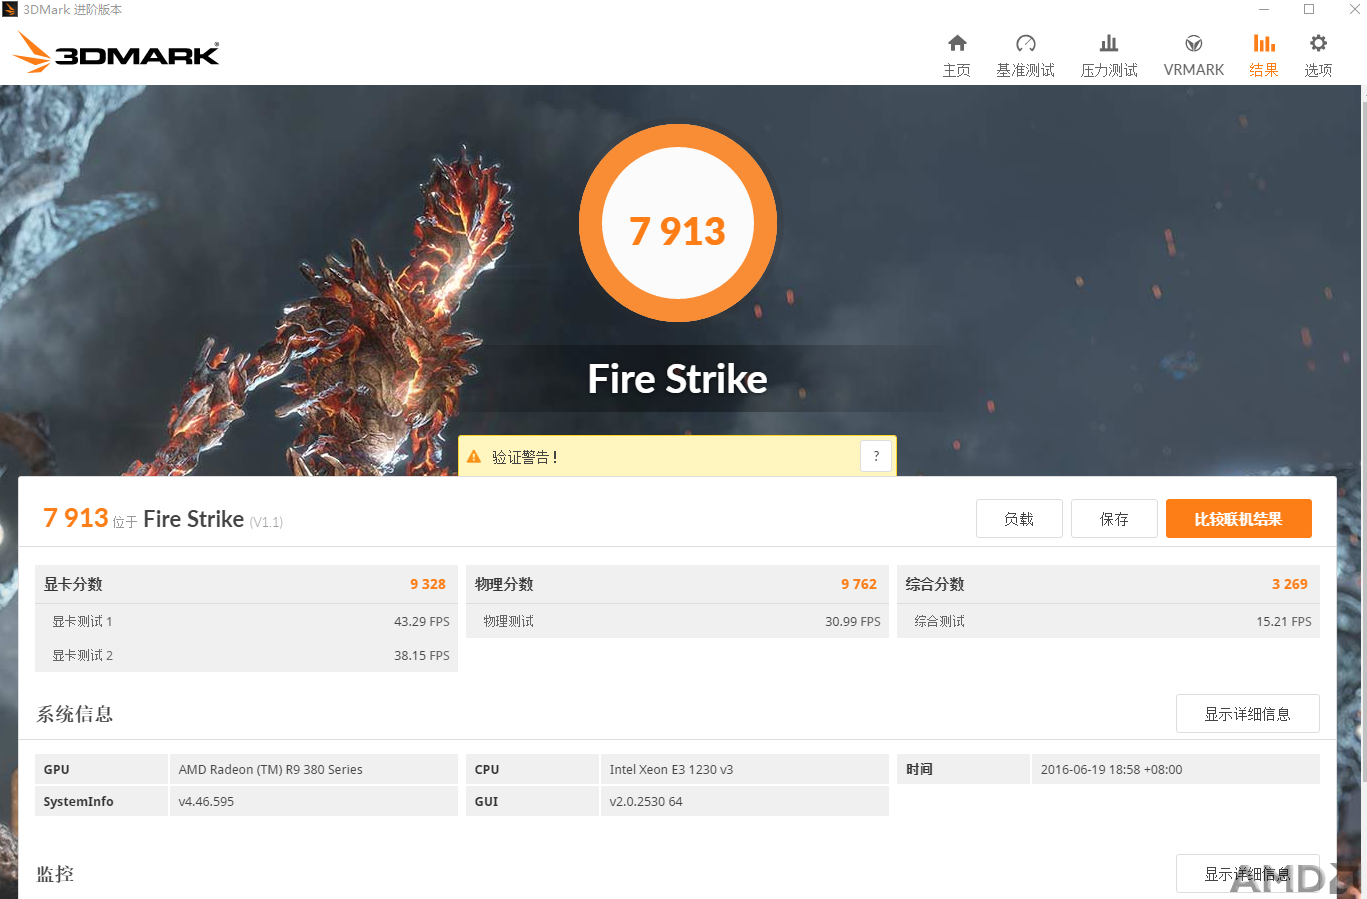Minimize the 3DMark window
This screenshot has width=1367, height=899.
[1264, 9]
